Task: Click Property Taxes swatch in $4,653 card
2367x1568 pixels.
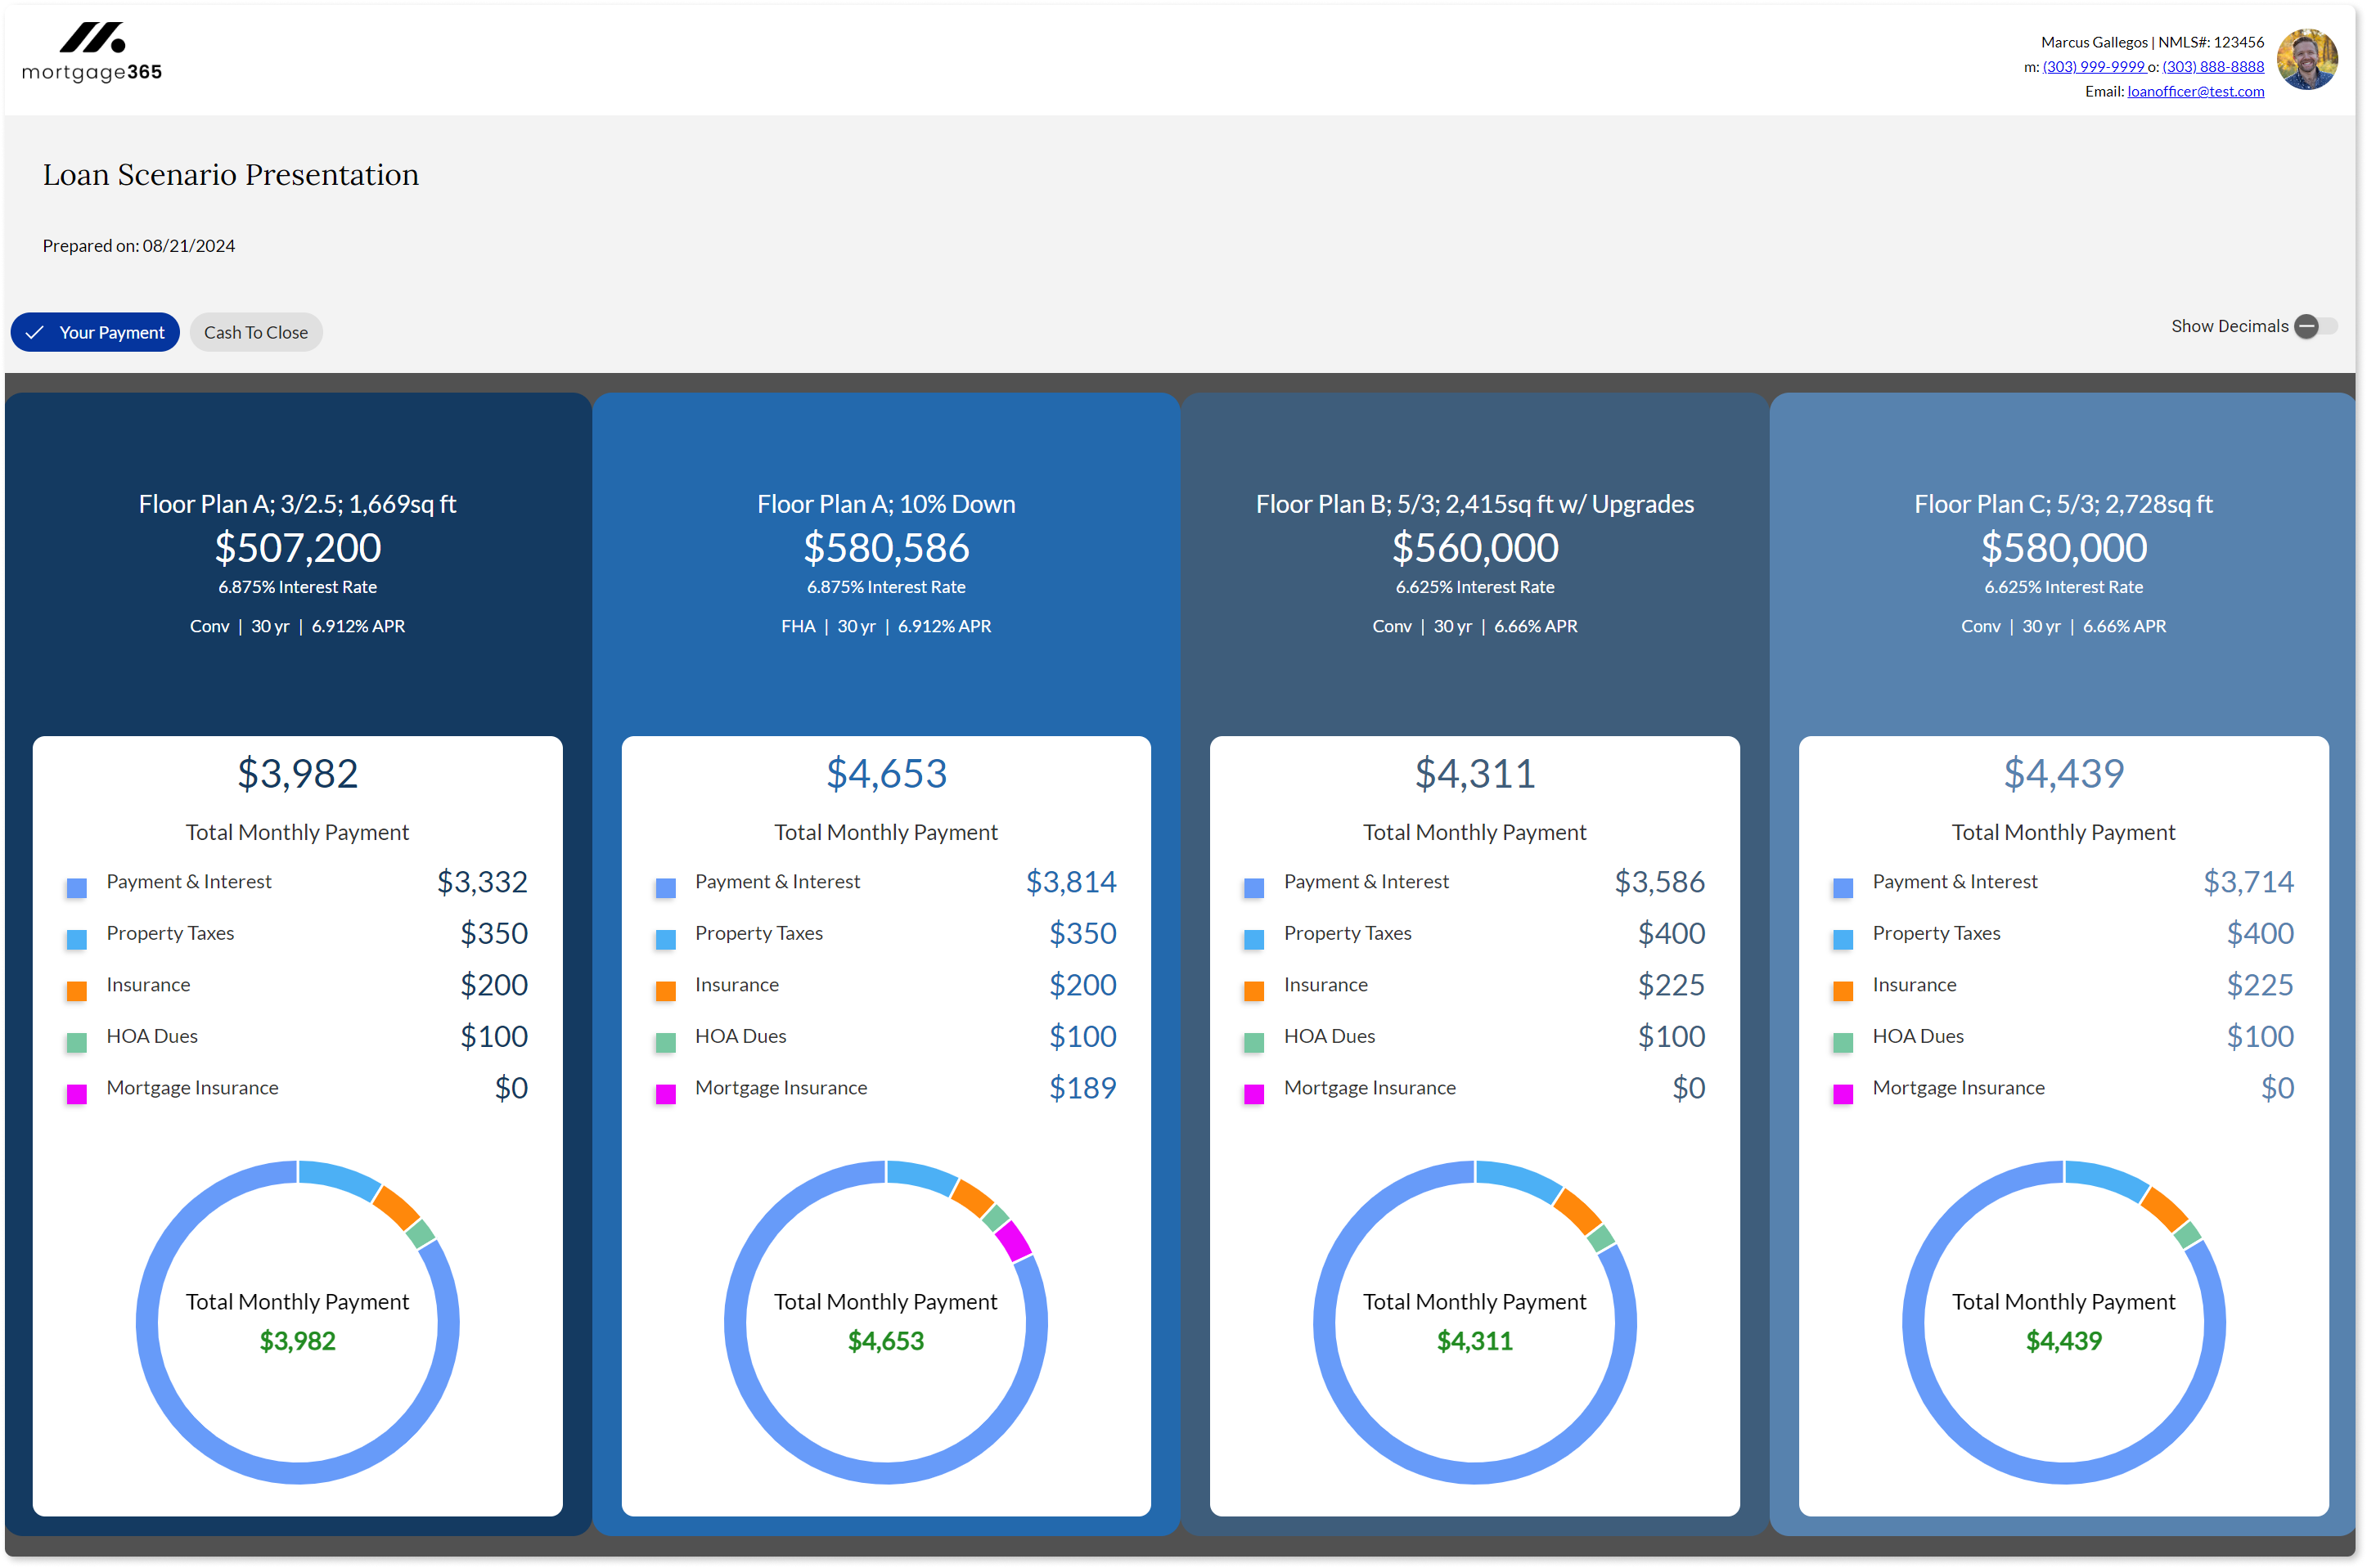Action: tap(665, 939)
